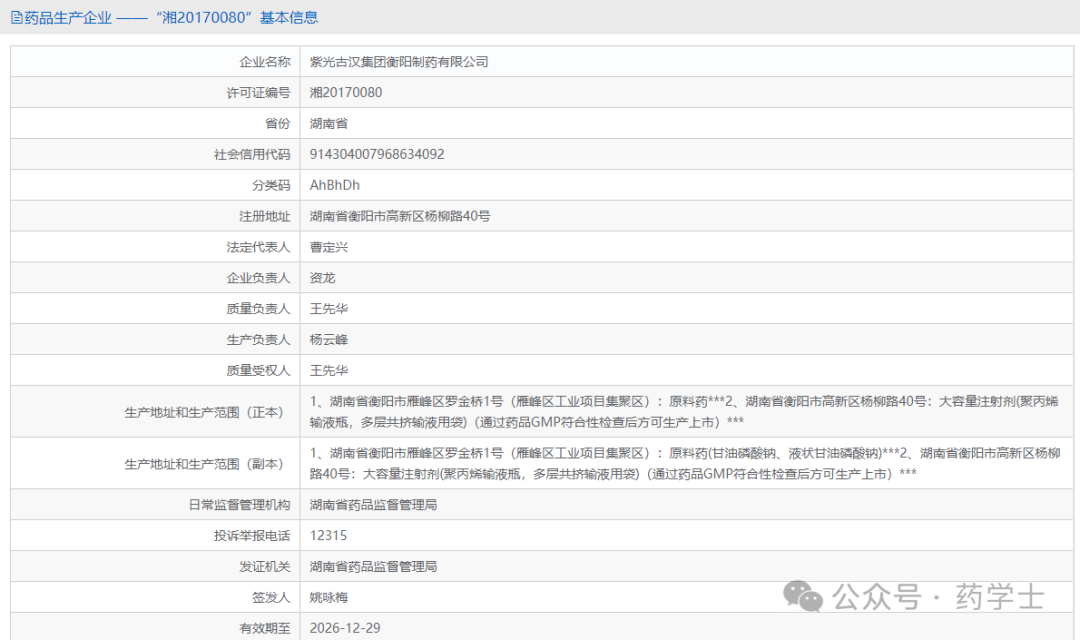The width and height of the screenshot is (1080, 640).
Task: Select issuer name 姚咏梅
Action: pyautogui.click(x=329, y=597)
